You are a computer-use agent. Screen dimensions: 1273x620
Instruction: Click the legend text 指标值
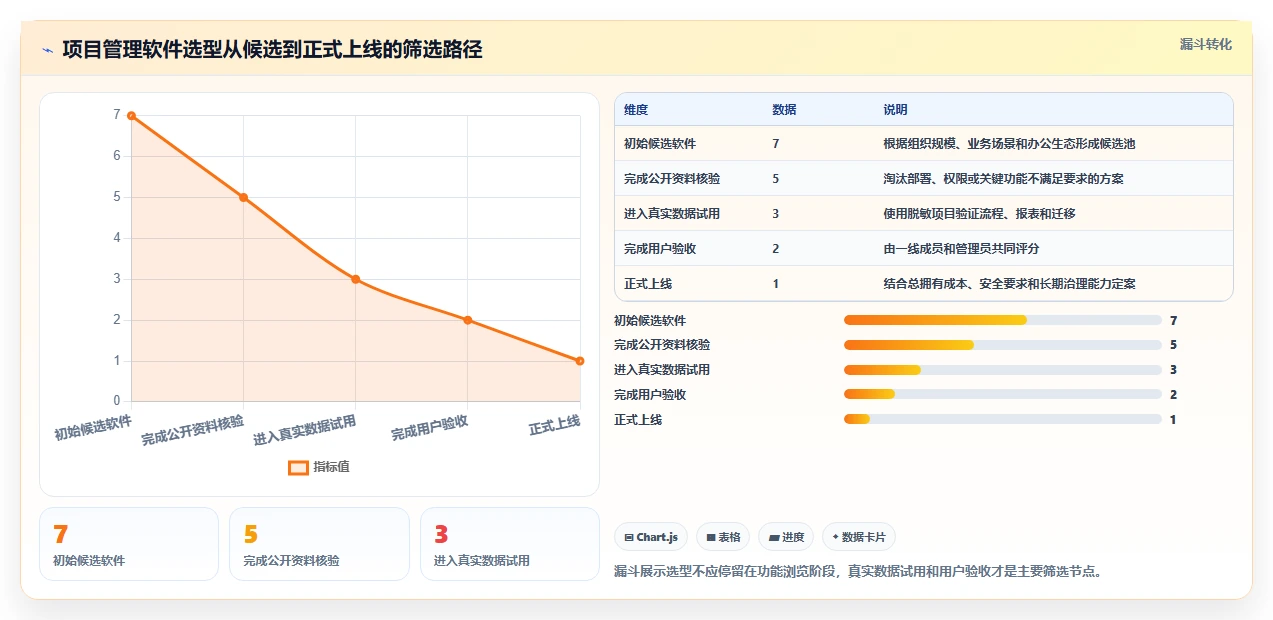tap(331, 467)
